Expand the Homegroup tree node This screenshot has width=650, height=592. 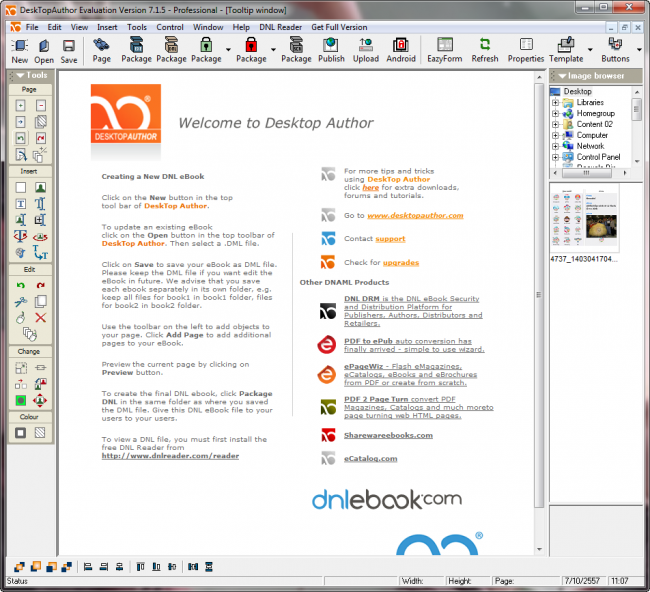(555, 113)
